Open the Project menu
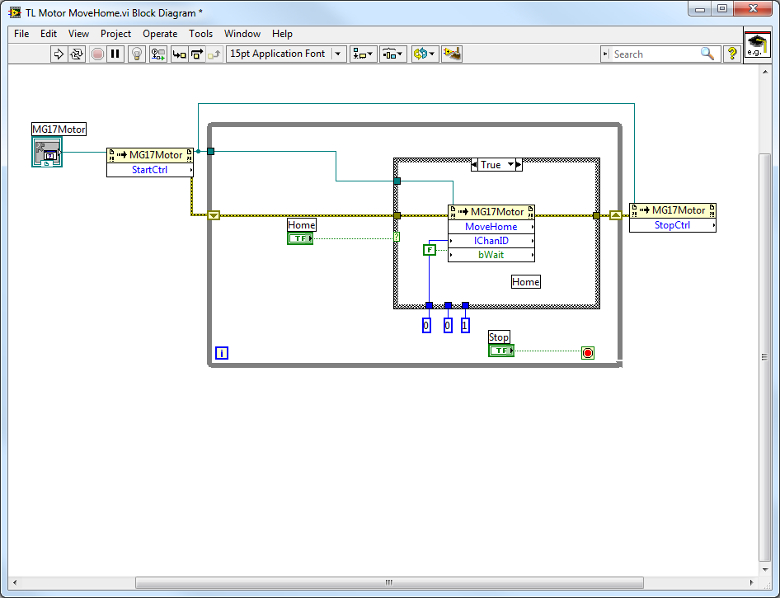Image resolution: width=780 pixels, height=598 pixels. [115, 34]
